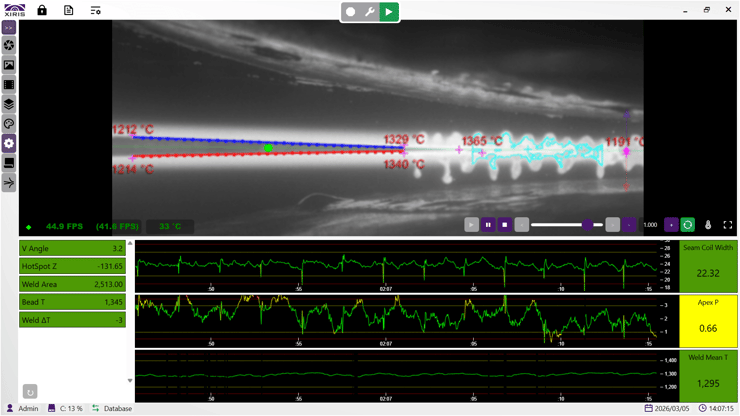Click the green play run button
This screenshot has width=740, height=416.
click(x=389, y=12)
